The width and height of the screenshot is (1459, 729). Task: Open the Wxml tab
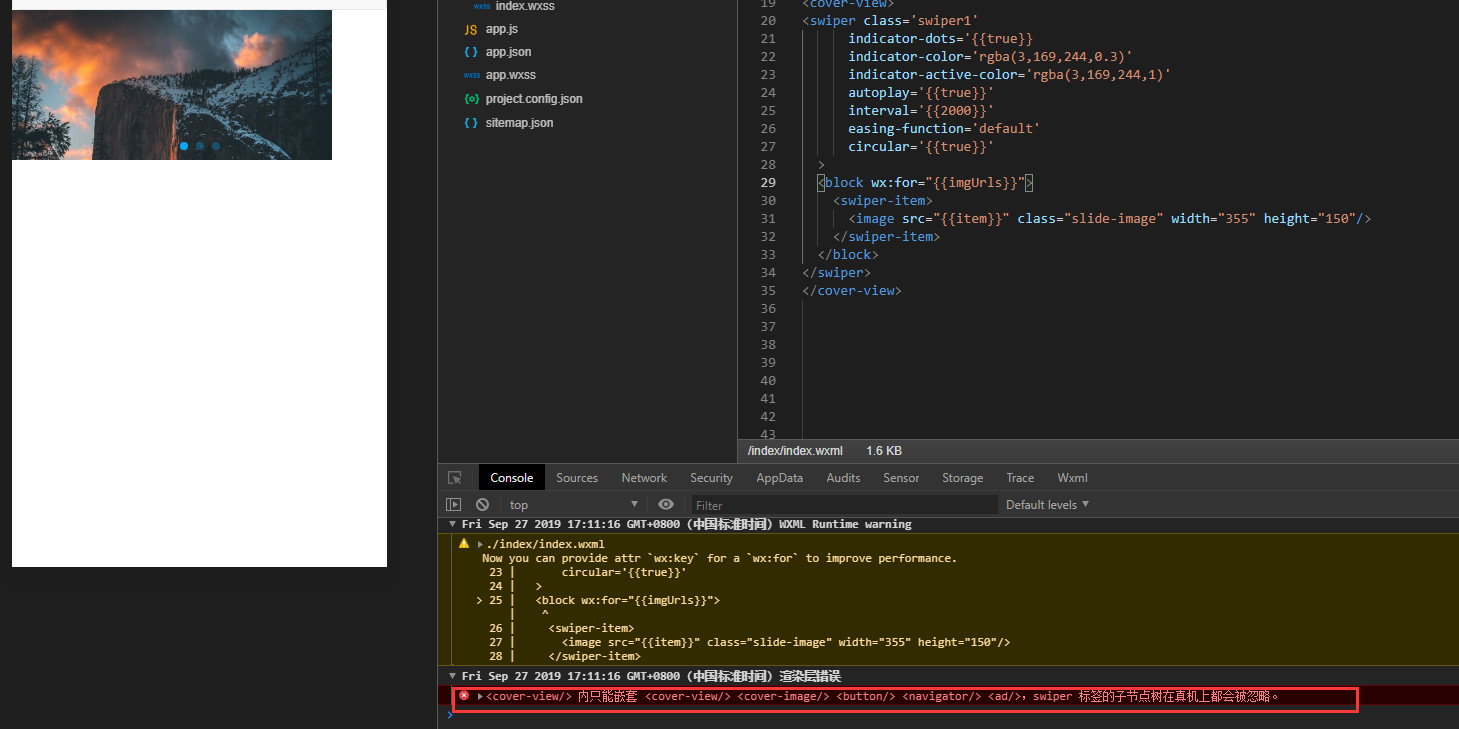[x=1072, y=478]
